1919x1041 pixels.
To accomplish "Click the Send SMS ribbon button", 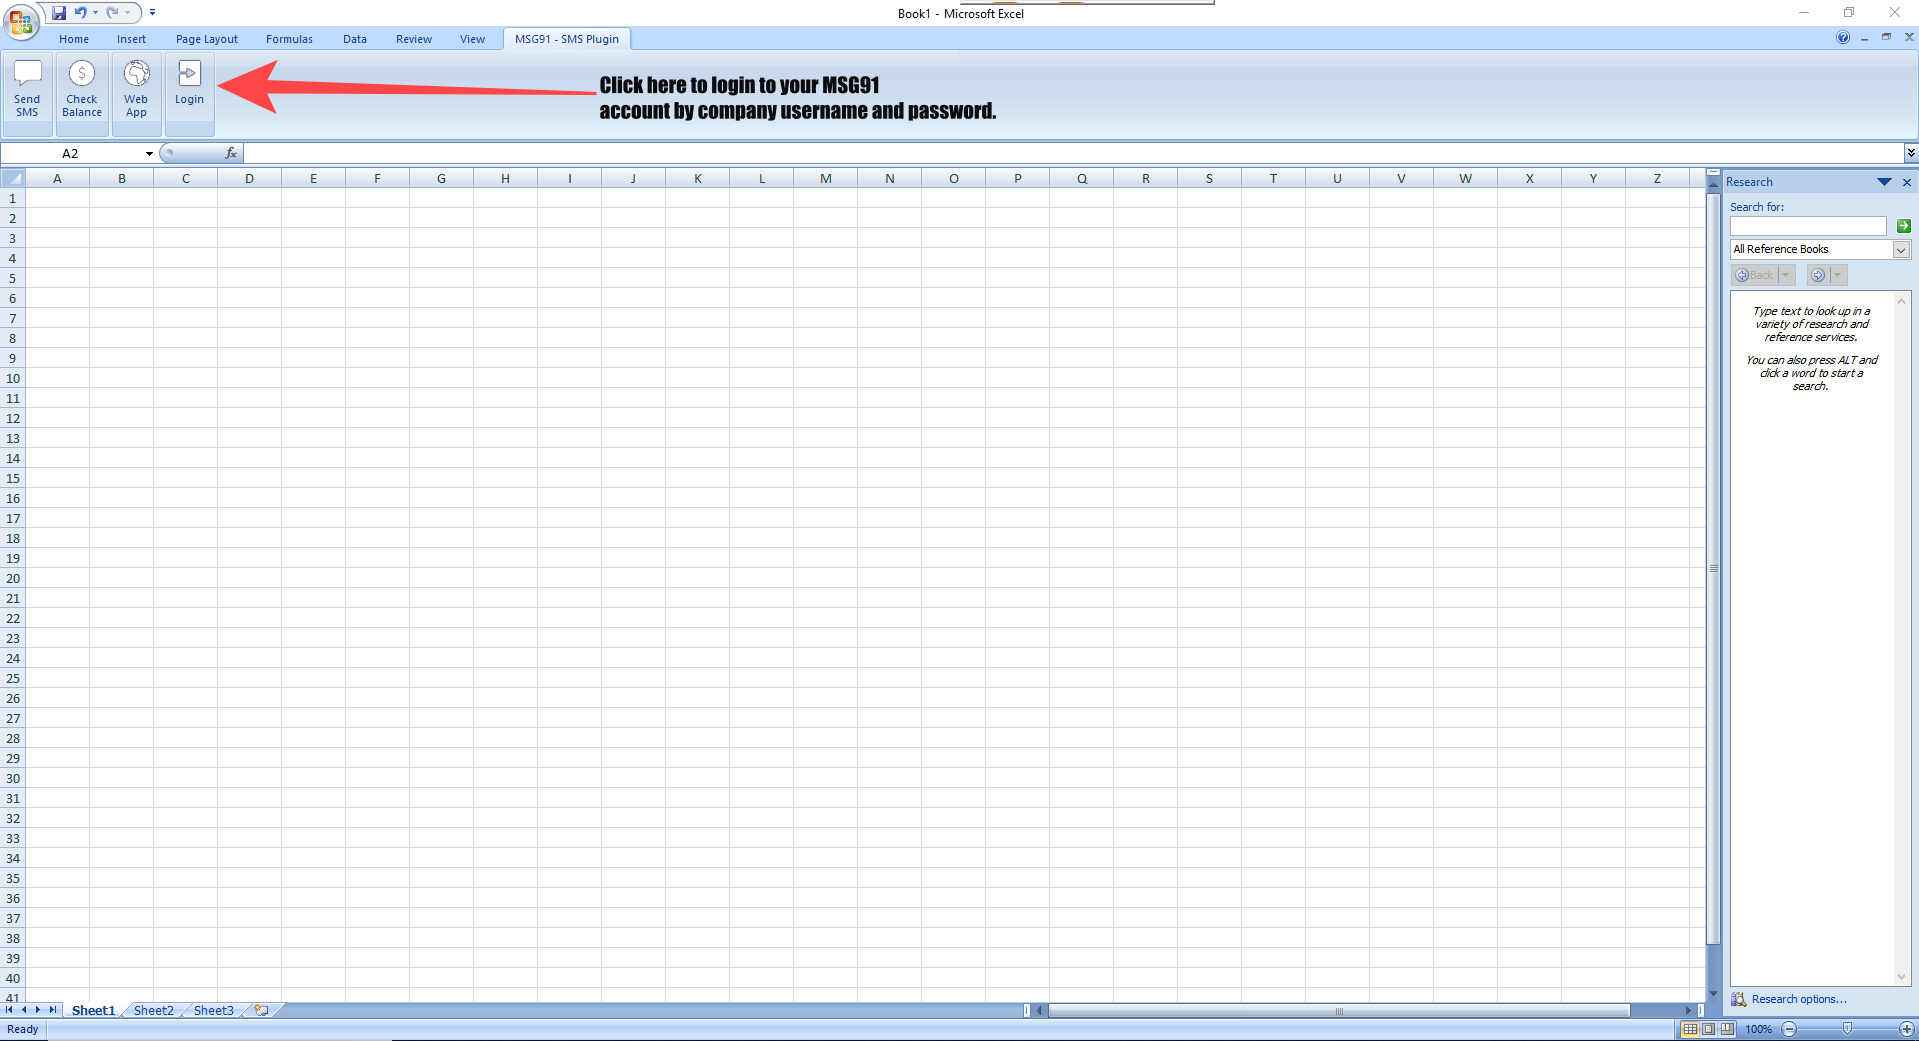I will (27, 93).
